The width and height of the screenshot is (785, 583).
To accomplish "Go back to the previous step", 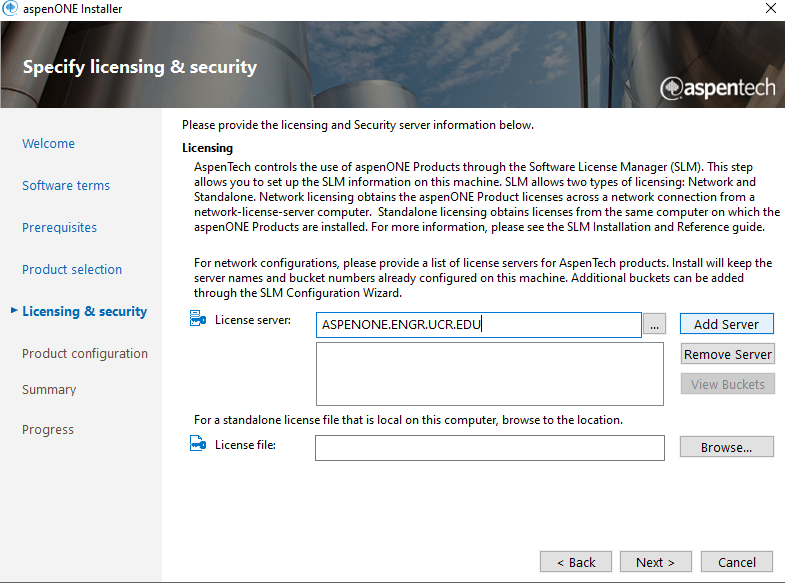I will (575, 562).
